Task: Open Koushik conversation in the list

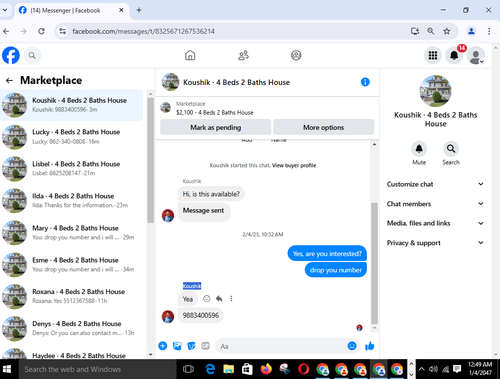Action: 72,105
